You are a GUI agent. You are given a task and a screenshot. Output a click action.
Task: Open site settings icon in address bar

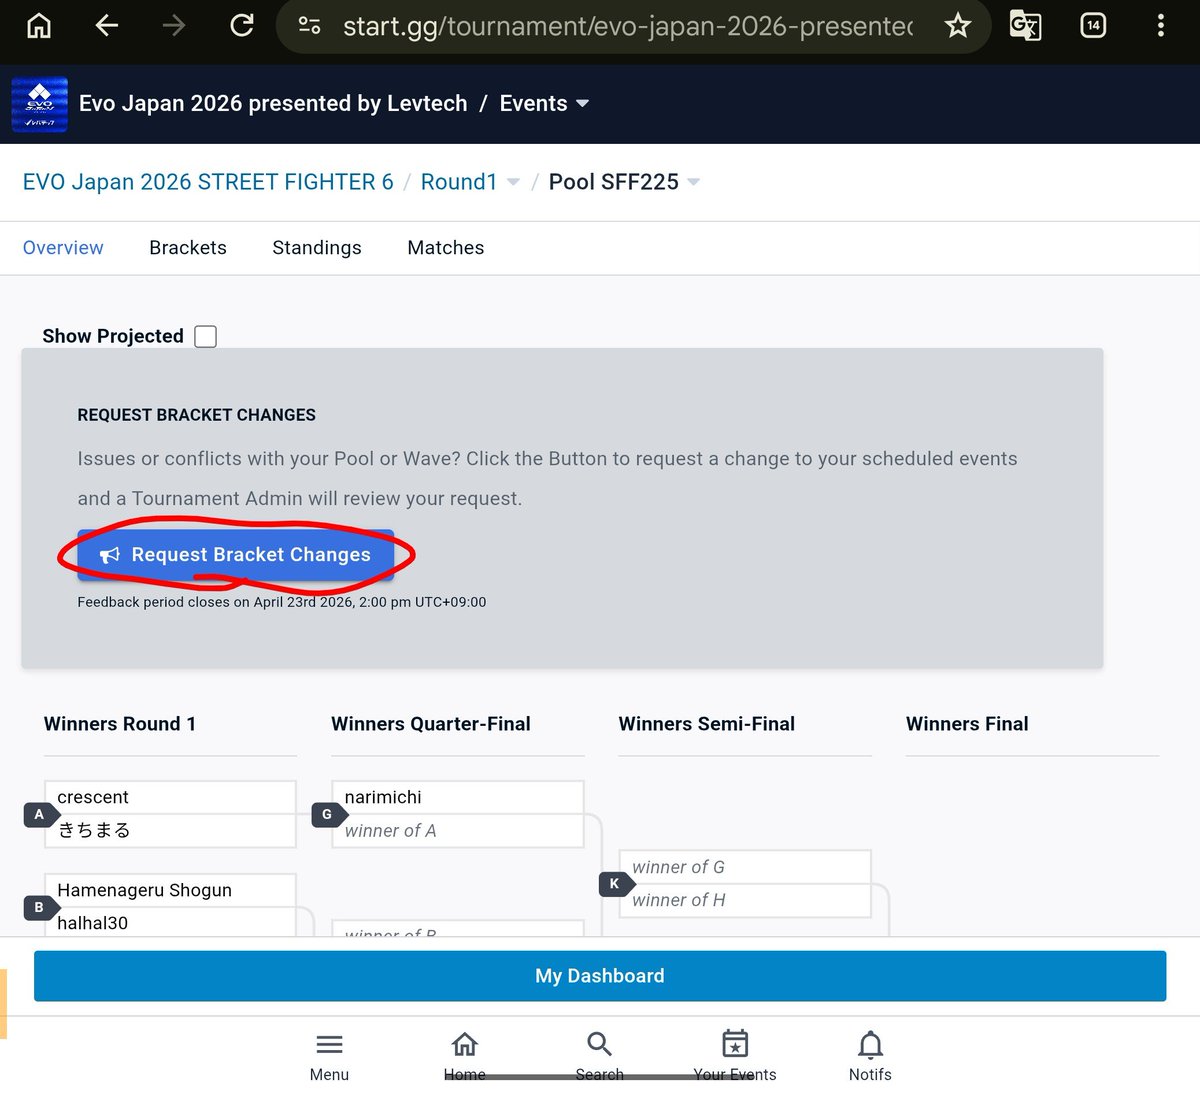tap(310, 25)
